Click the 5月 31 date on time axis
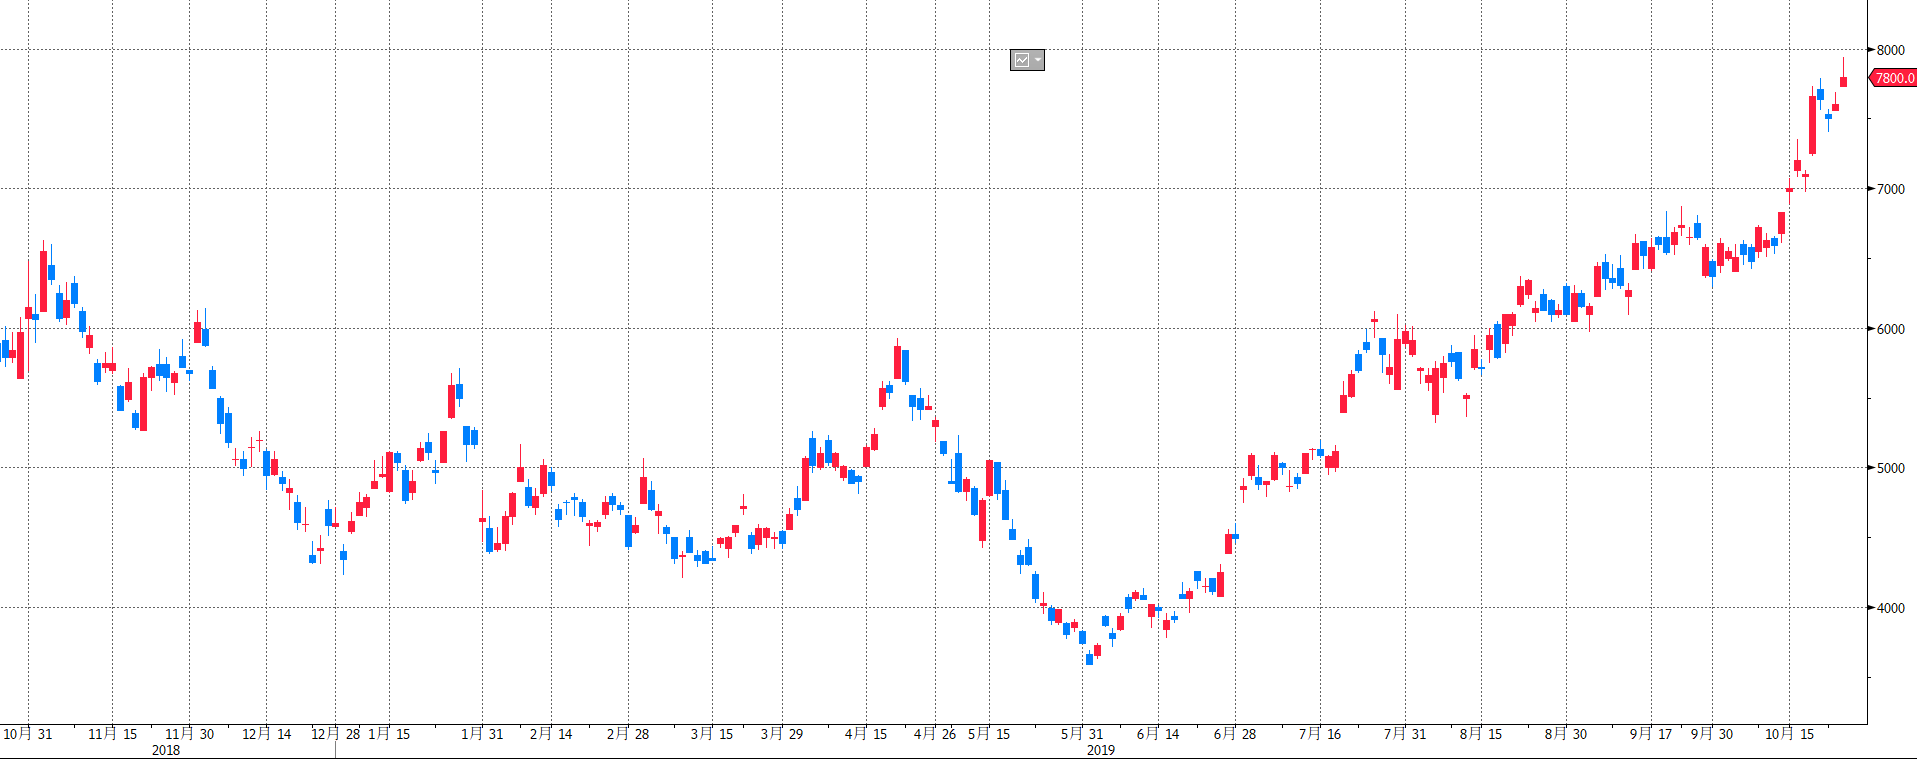The width and height of the screenshot is (1917, 759). click(1082, 734)
